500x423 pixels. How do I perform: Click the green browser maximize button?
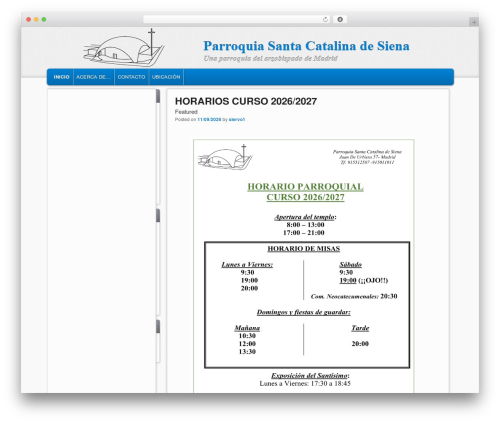[x=44, y=20]
